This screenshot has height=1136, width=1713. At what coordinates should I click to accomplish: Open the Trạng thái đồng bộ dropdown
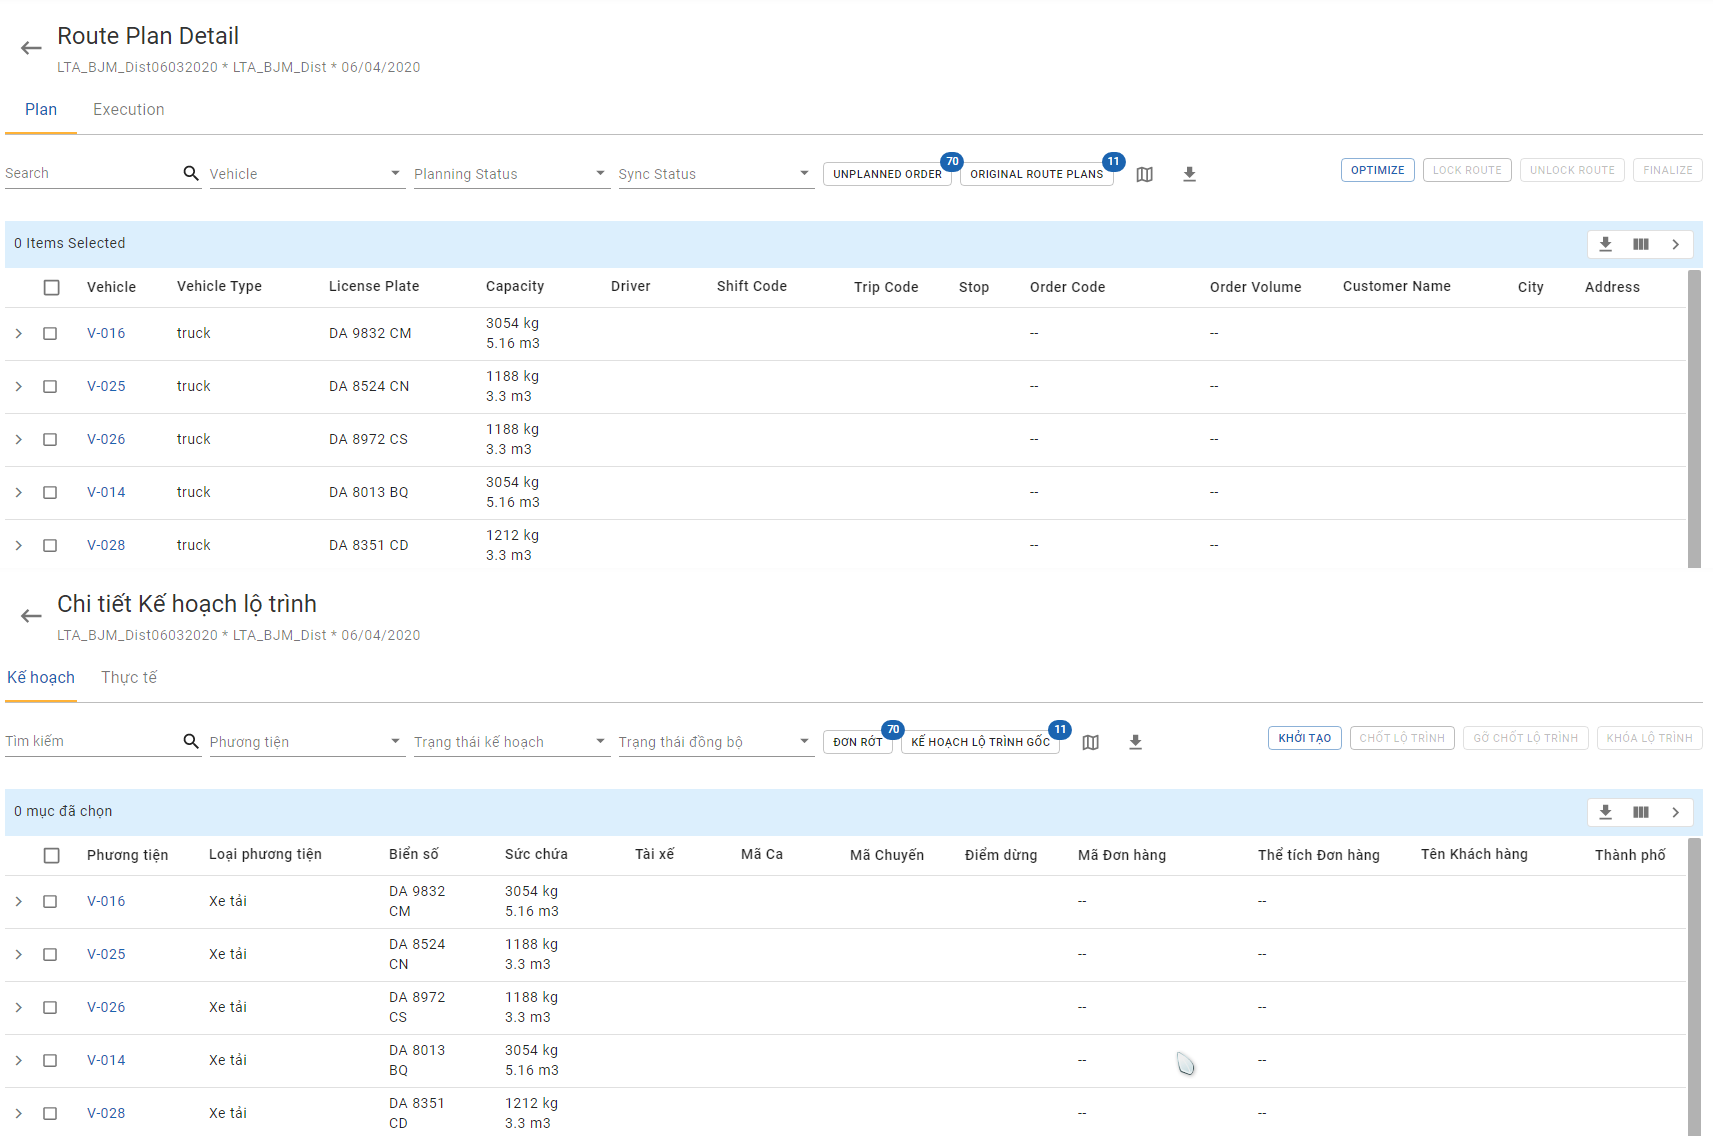point(716,742)
